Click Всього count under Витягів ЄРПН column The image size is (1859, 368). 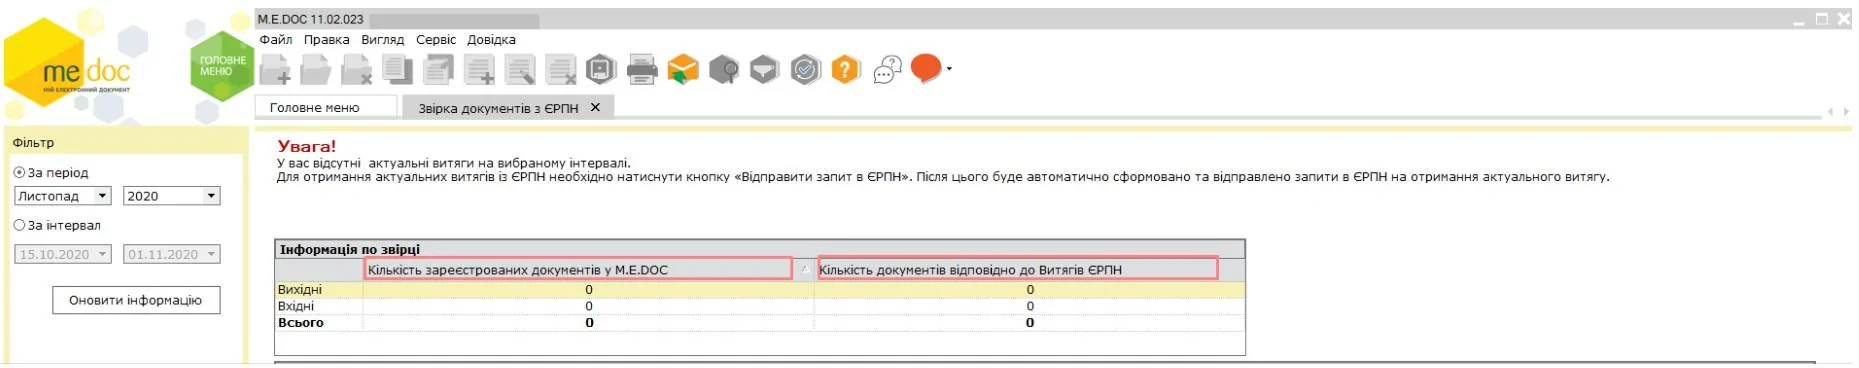1030,323
